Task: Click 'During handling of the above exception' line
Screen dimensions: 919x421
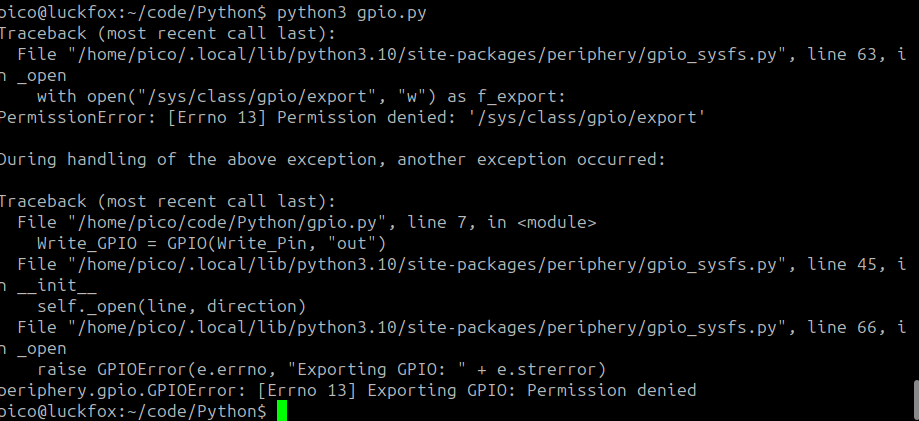Action: pyautogui.click(x=332, y=159)
